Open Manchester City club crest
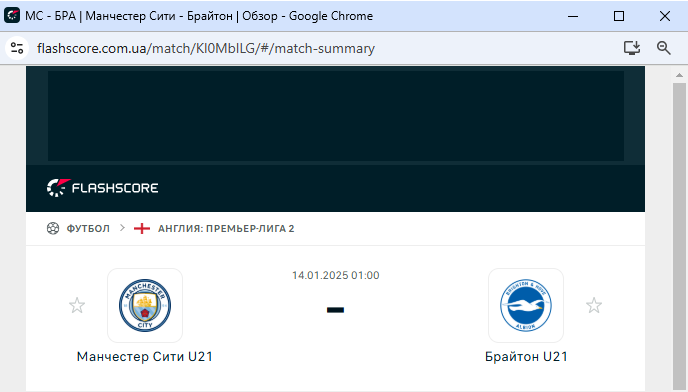The height and width of the screenshot is (392, 688). click(145, 306)
